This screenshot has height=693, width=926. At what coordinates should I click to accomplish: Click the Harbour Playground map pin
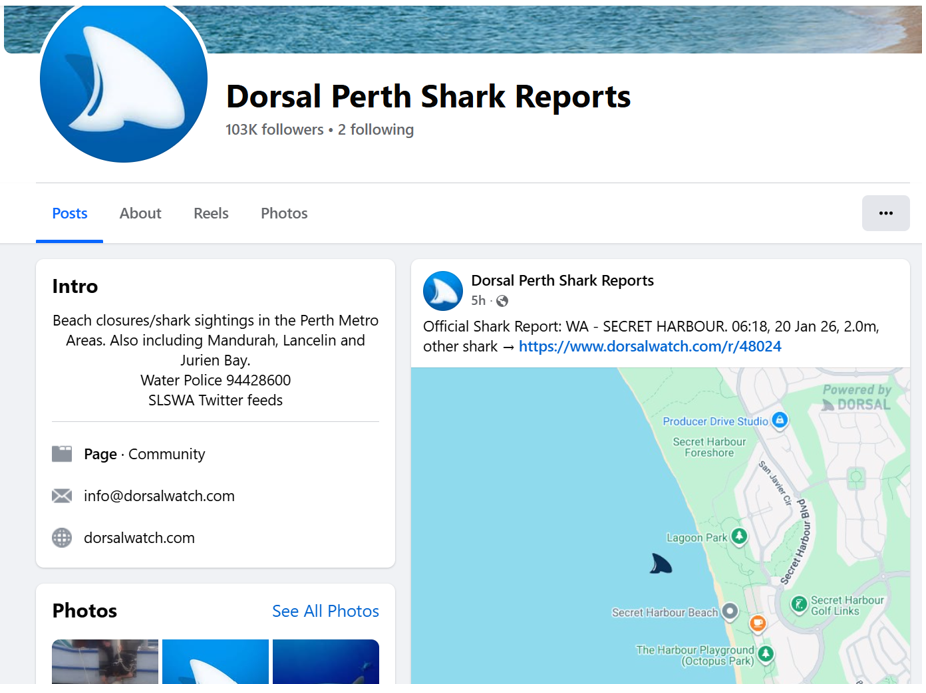(765, 654)
